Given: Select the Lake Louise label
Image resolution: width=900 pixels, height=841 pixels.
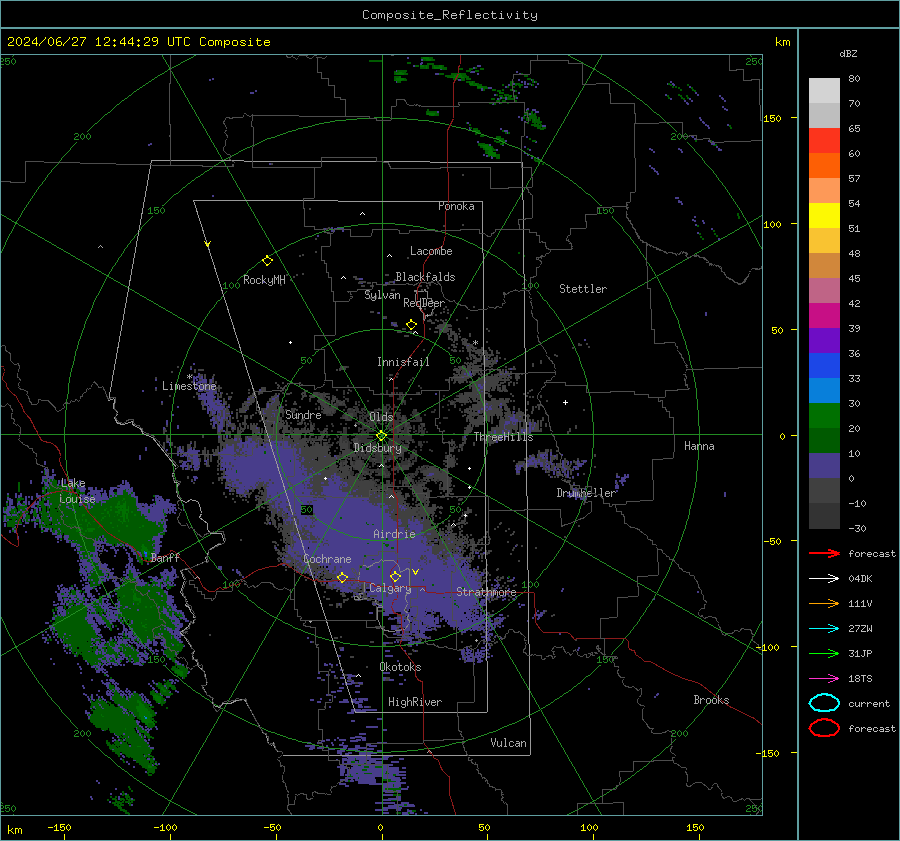Looking at the screenshot, I should 77,491.
